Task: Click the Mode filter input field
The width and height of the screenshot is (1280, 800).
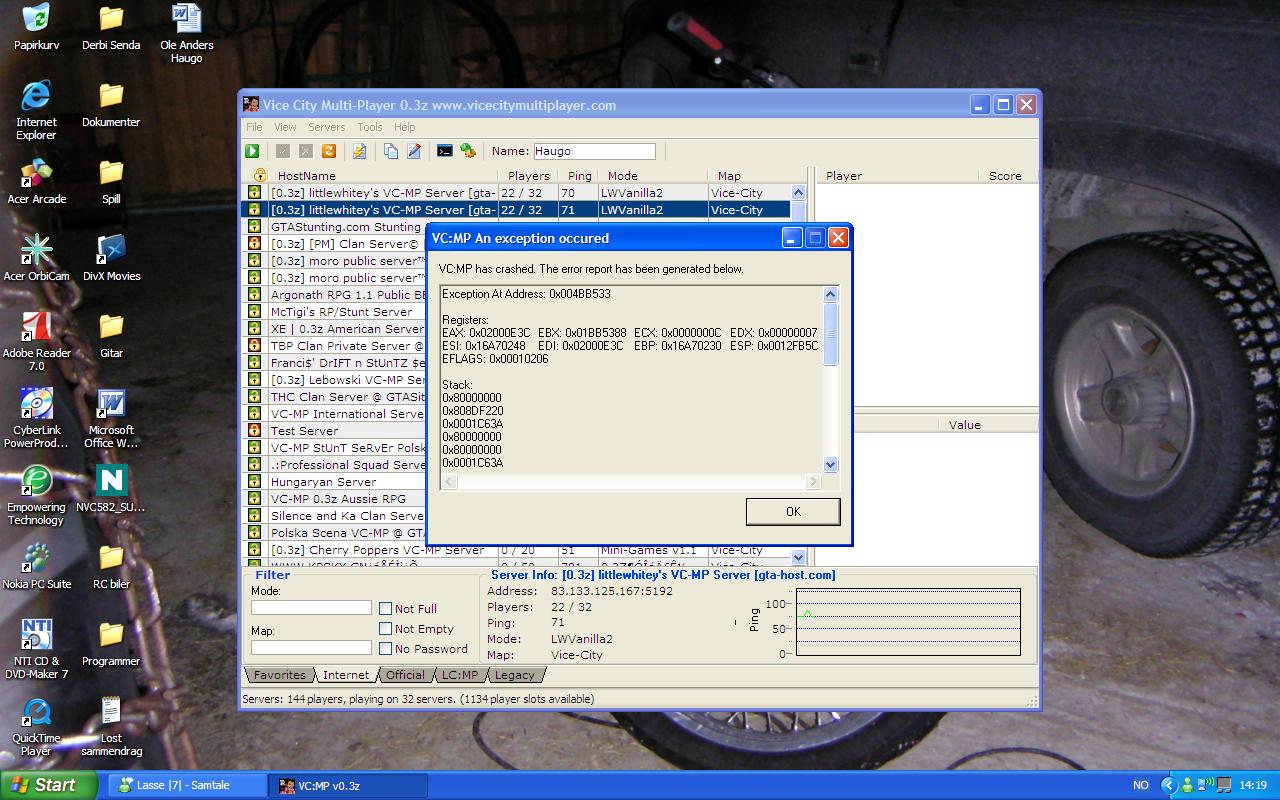Action: point(311,608)
